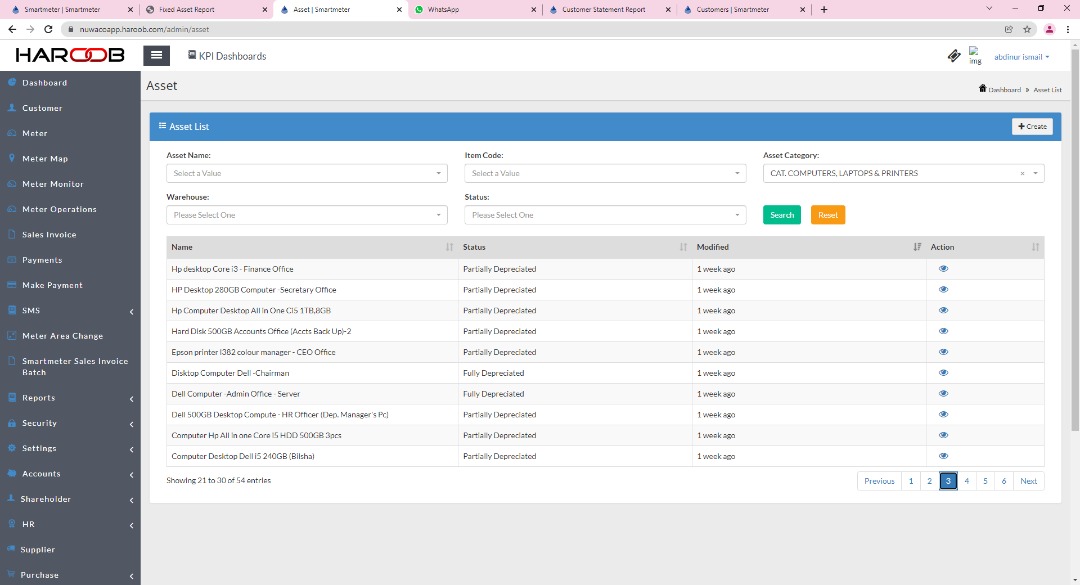
Task: Open abdinur ismail user menu
Action: click(x=1021, y=57)
